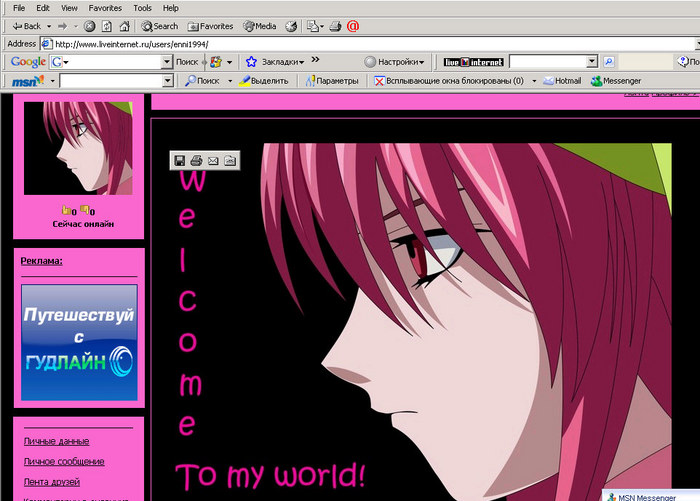The image size is (700, 501).
Task: Expand pop-up blocker options dropdown
Action: (x=534, y=81)
